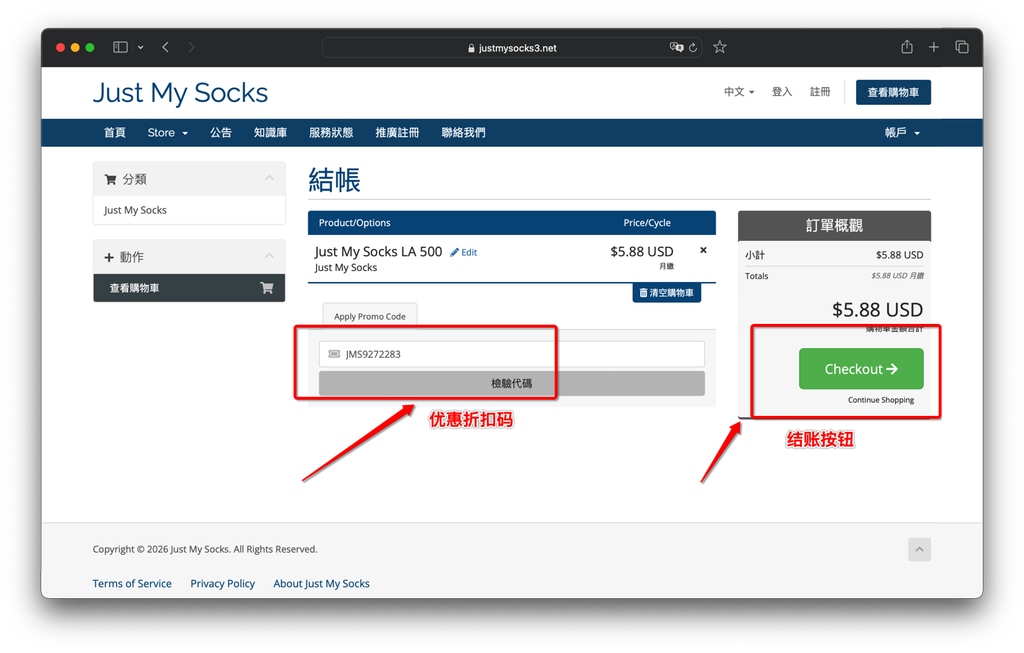Open the 首頁 nav item
Screen dimensions: 1024x653
[114, 133]
